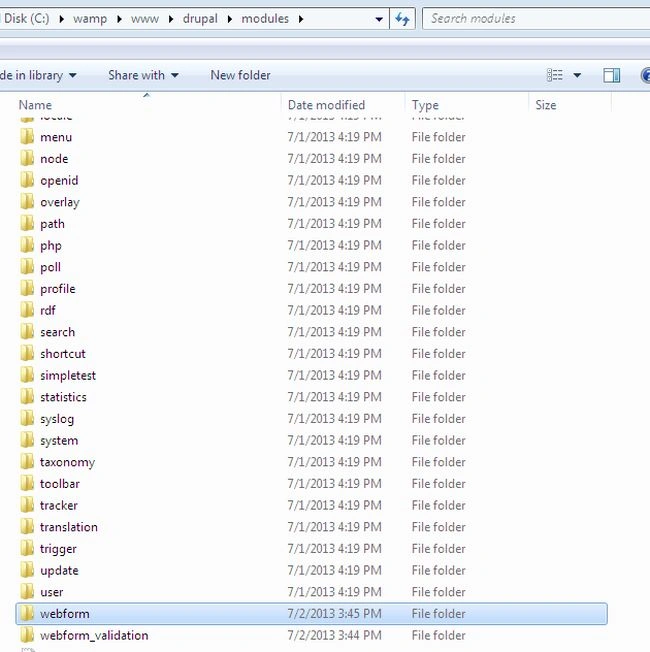This screenshot has height=652, width=650.
Task: Click the node folder icon
Action: pyautogui.click(x=27, y=158)
